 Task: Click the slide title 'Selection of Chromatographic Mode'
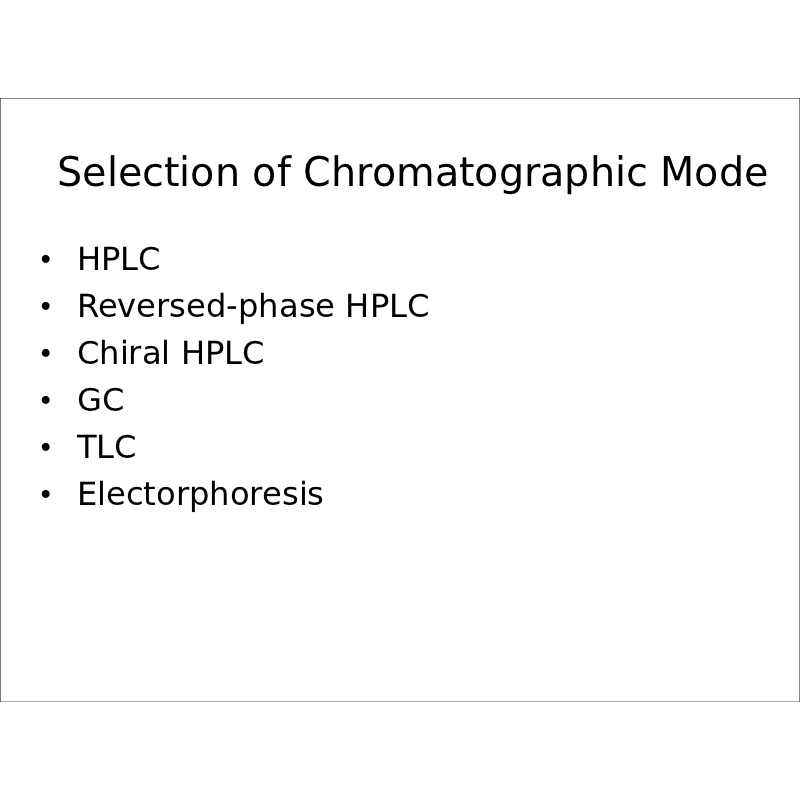[x=412, y=173]
